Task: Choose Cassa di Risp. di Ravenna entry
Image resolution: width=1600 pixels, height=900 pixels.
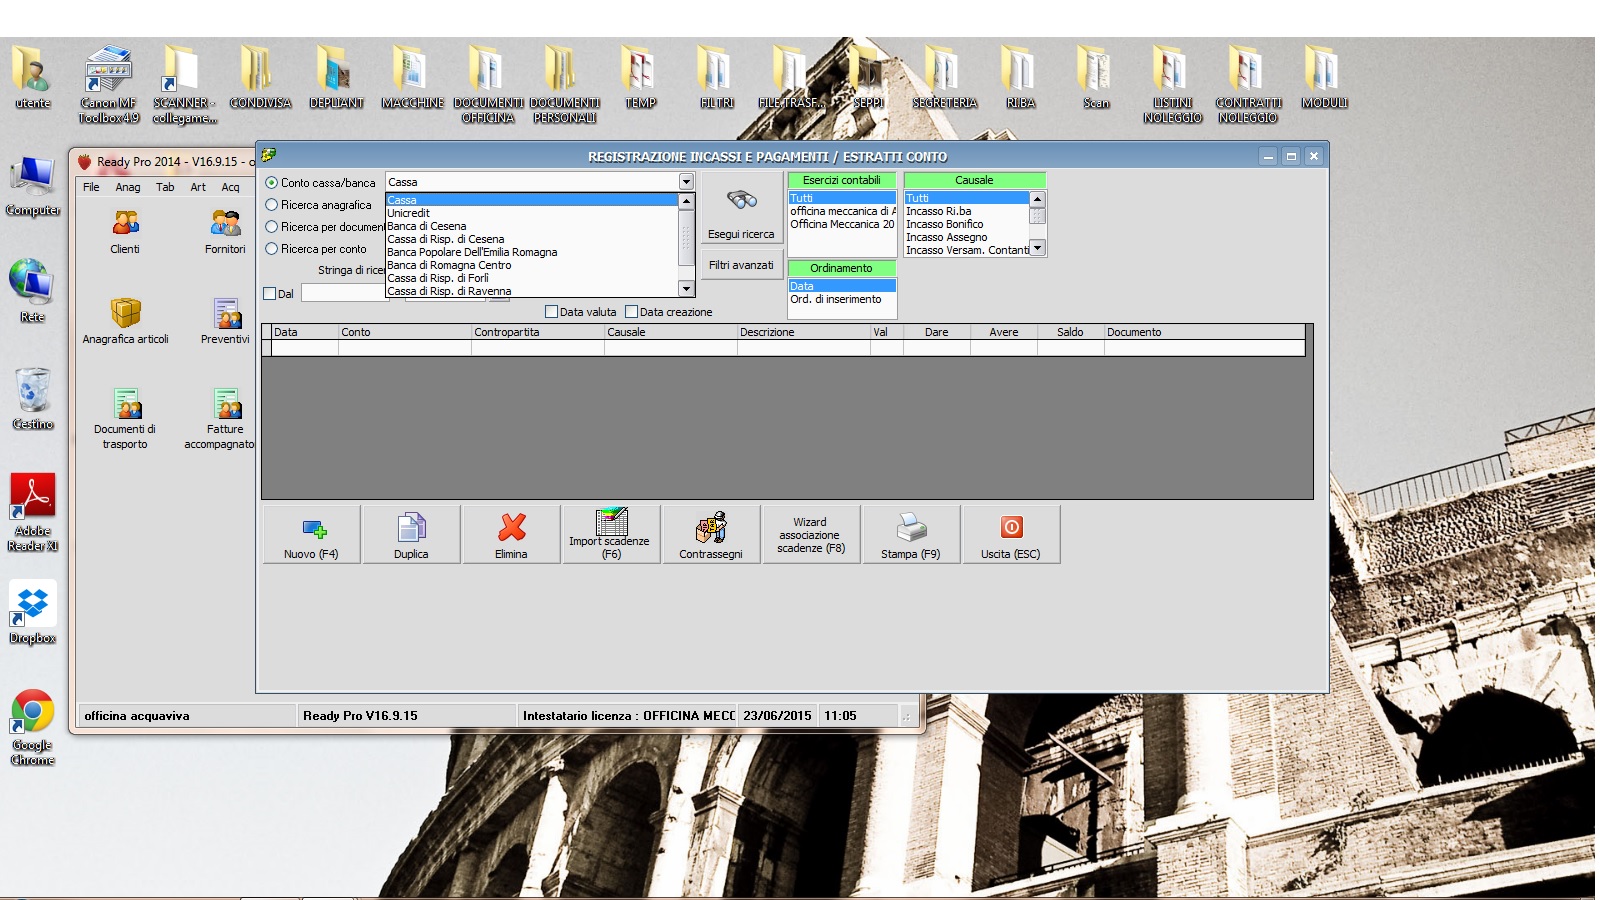Action: (532, 291)
